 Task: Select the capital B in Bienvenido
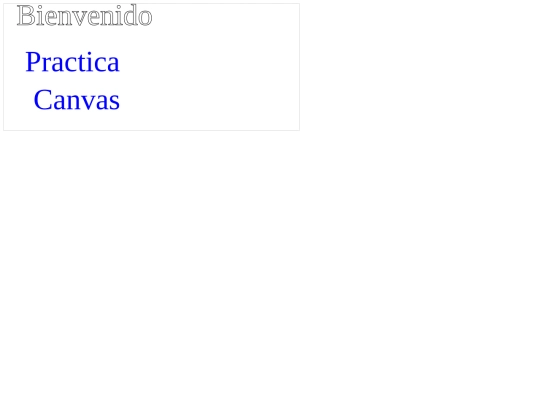25,16
